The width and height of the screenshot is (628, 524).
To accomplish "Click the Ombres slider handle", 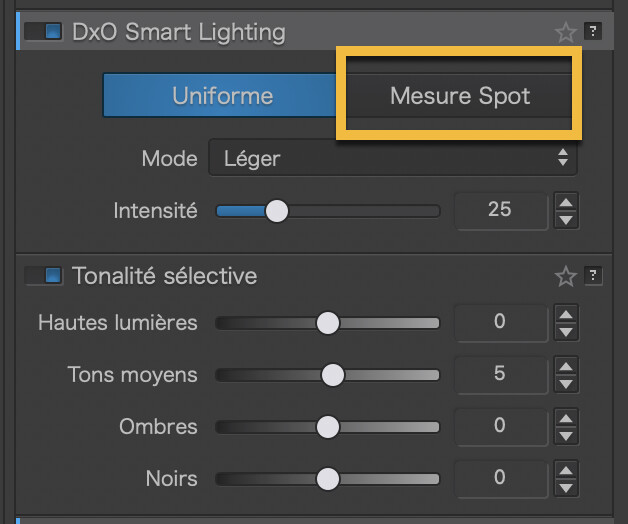I will click(327, 427).
